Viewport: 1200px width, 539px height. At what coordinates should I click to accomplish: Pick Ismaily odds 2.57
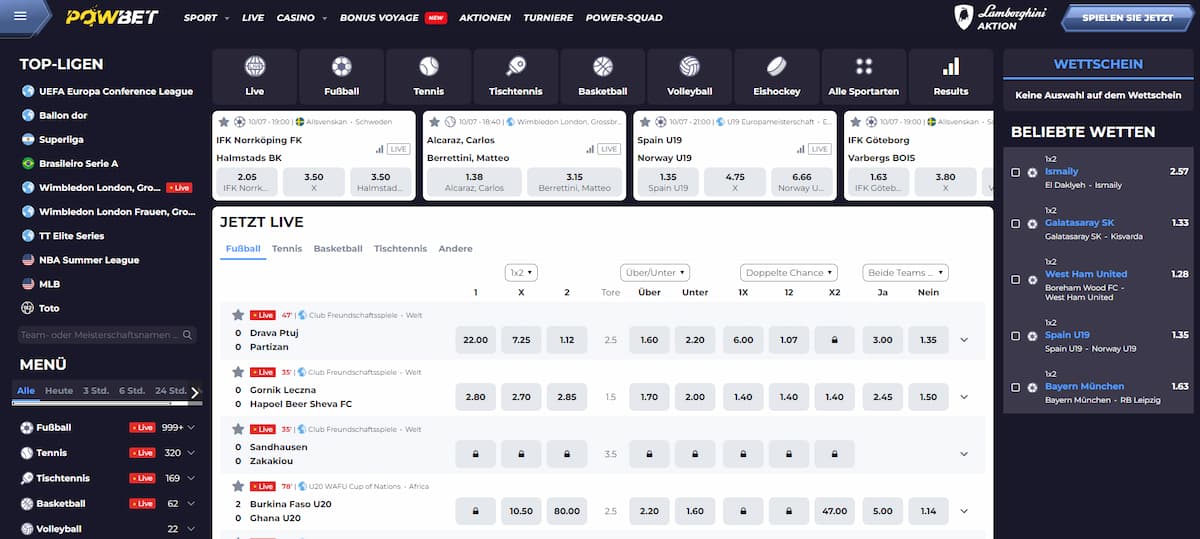click(x=1179, y=172)
